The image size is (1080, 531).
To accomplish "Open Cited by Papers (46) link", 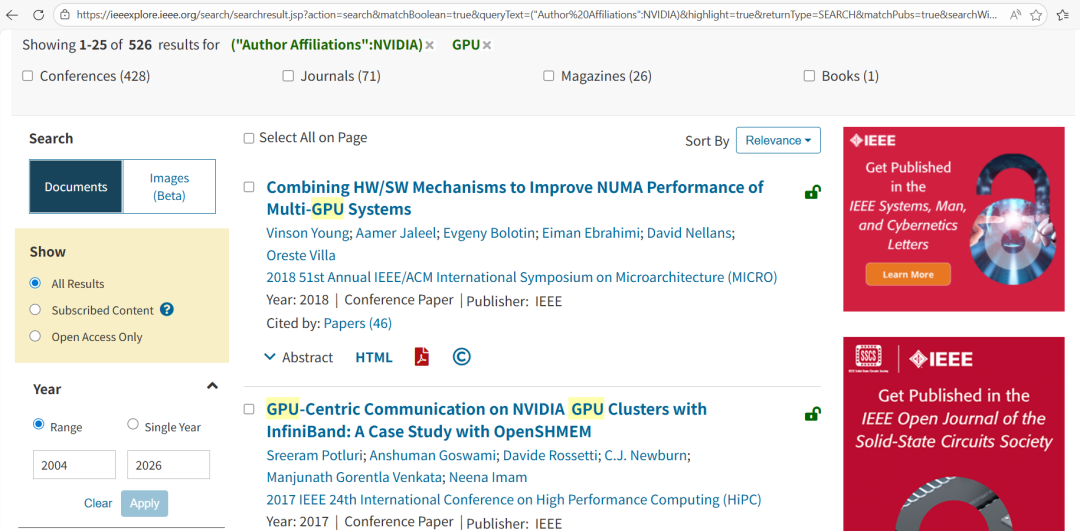I will pos(357,323).
